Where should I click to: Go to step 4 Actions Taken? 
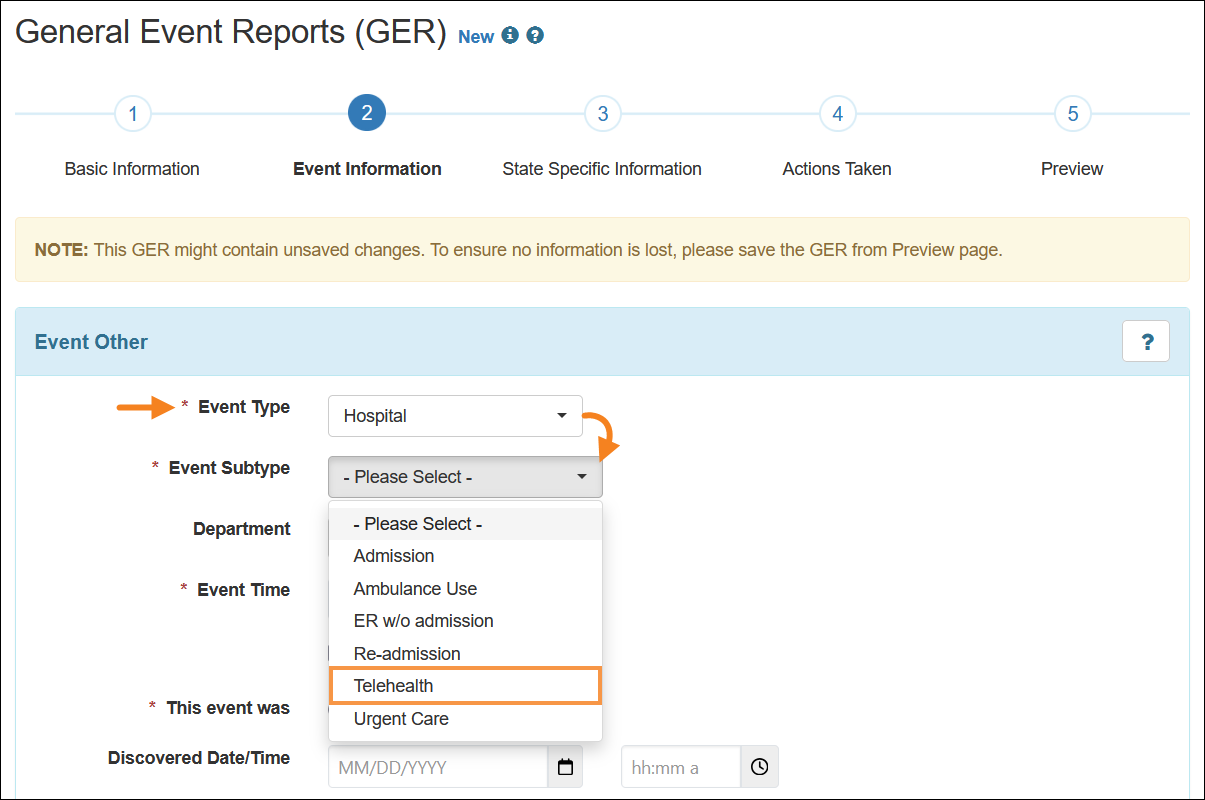click(837, 113)
